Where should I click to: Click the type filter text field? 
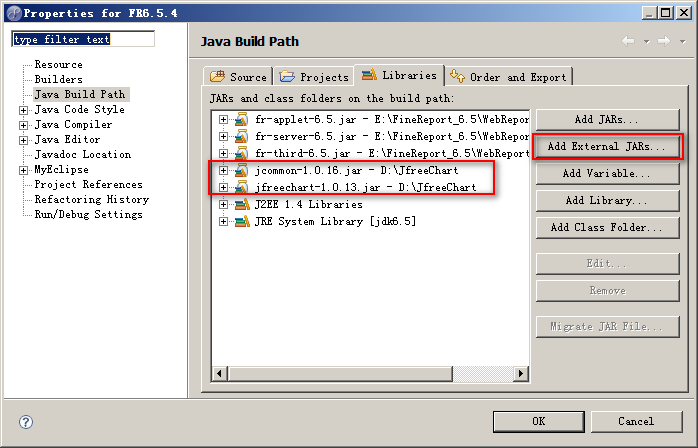click(x=83, y=39)
